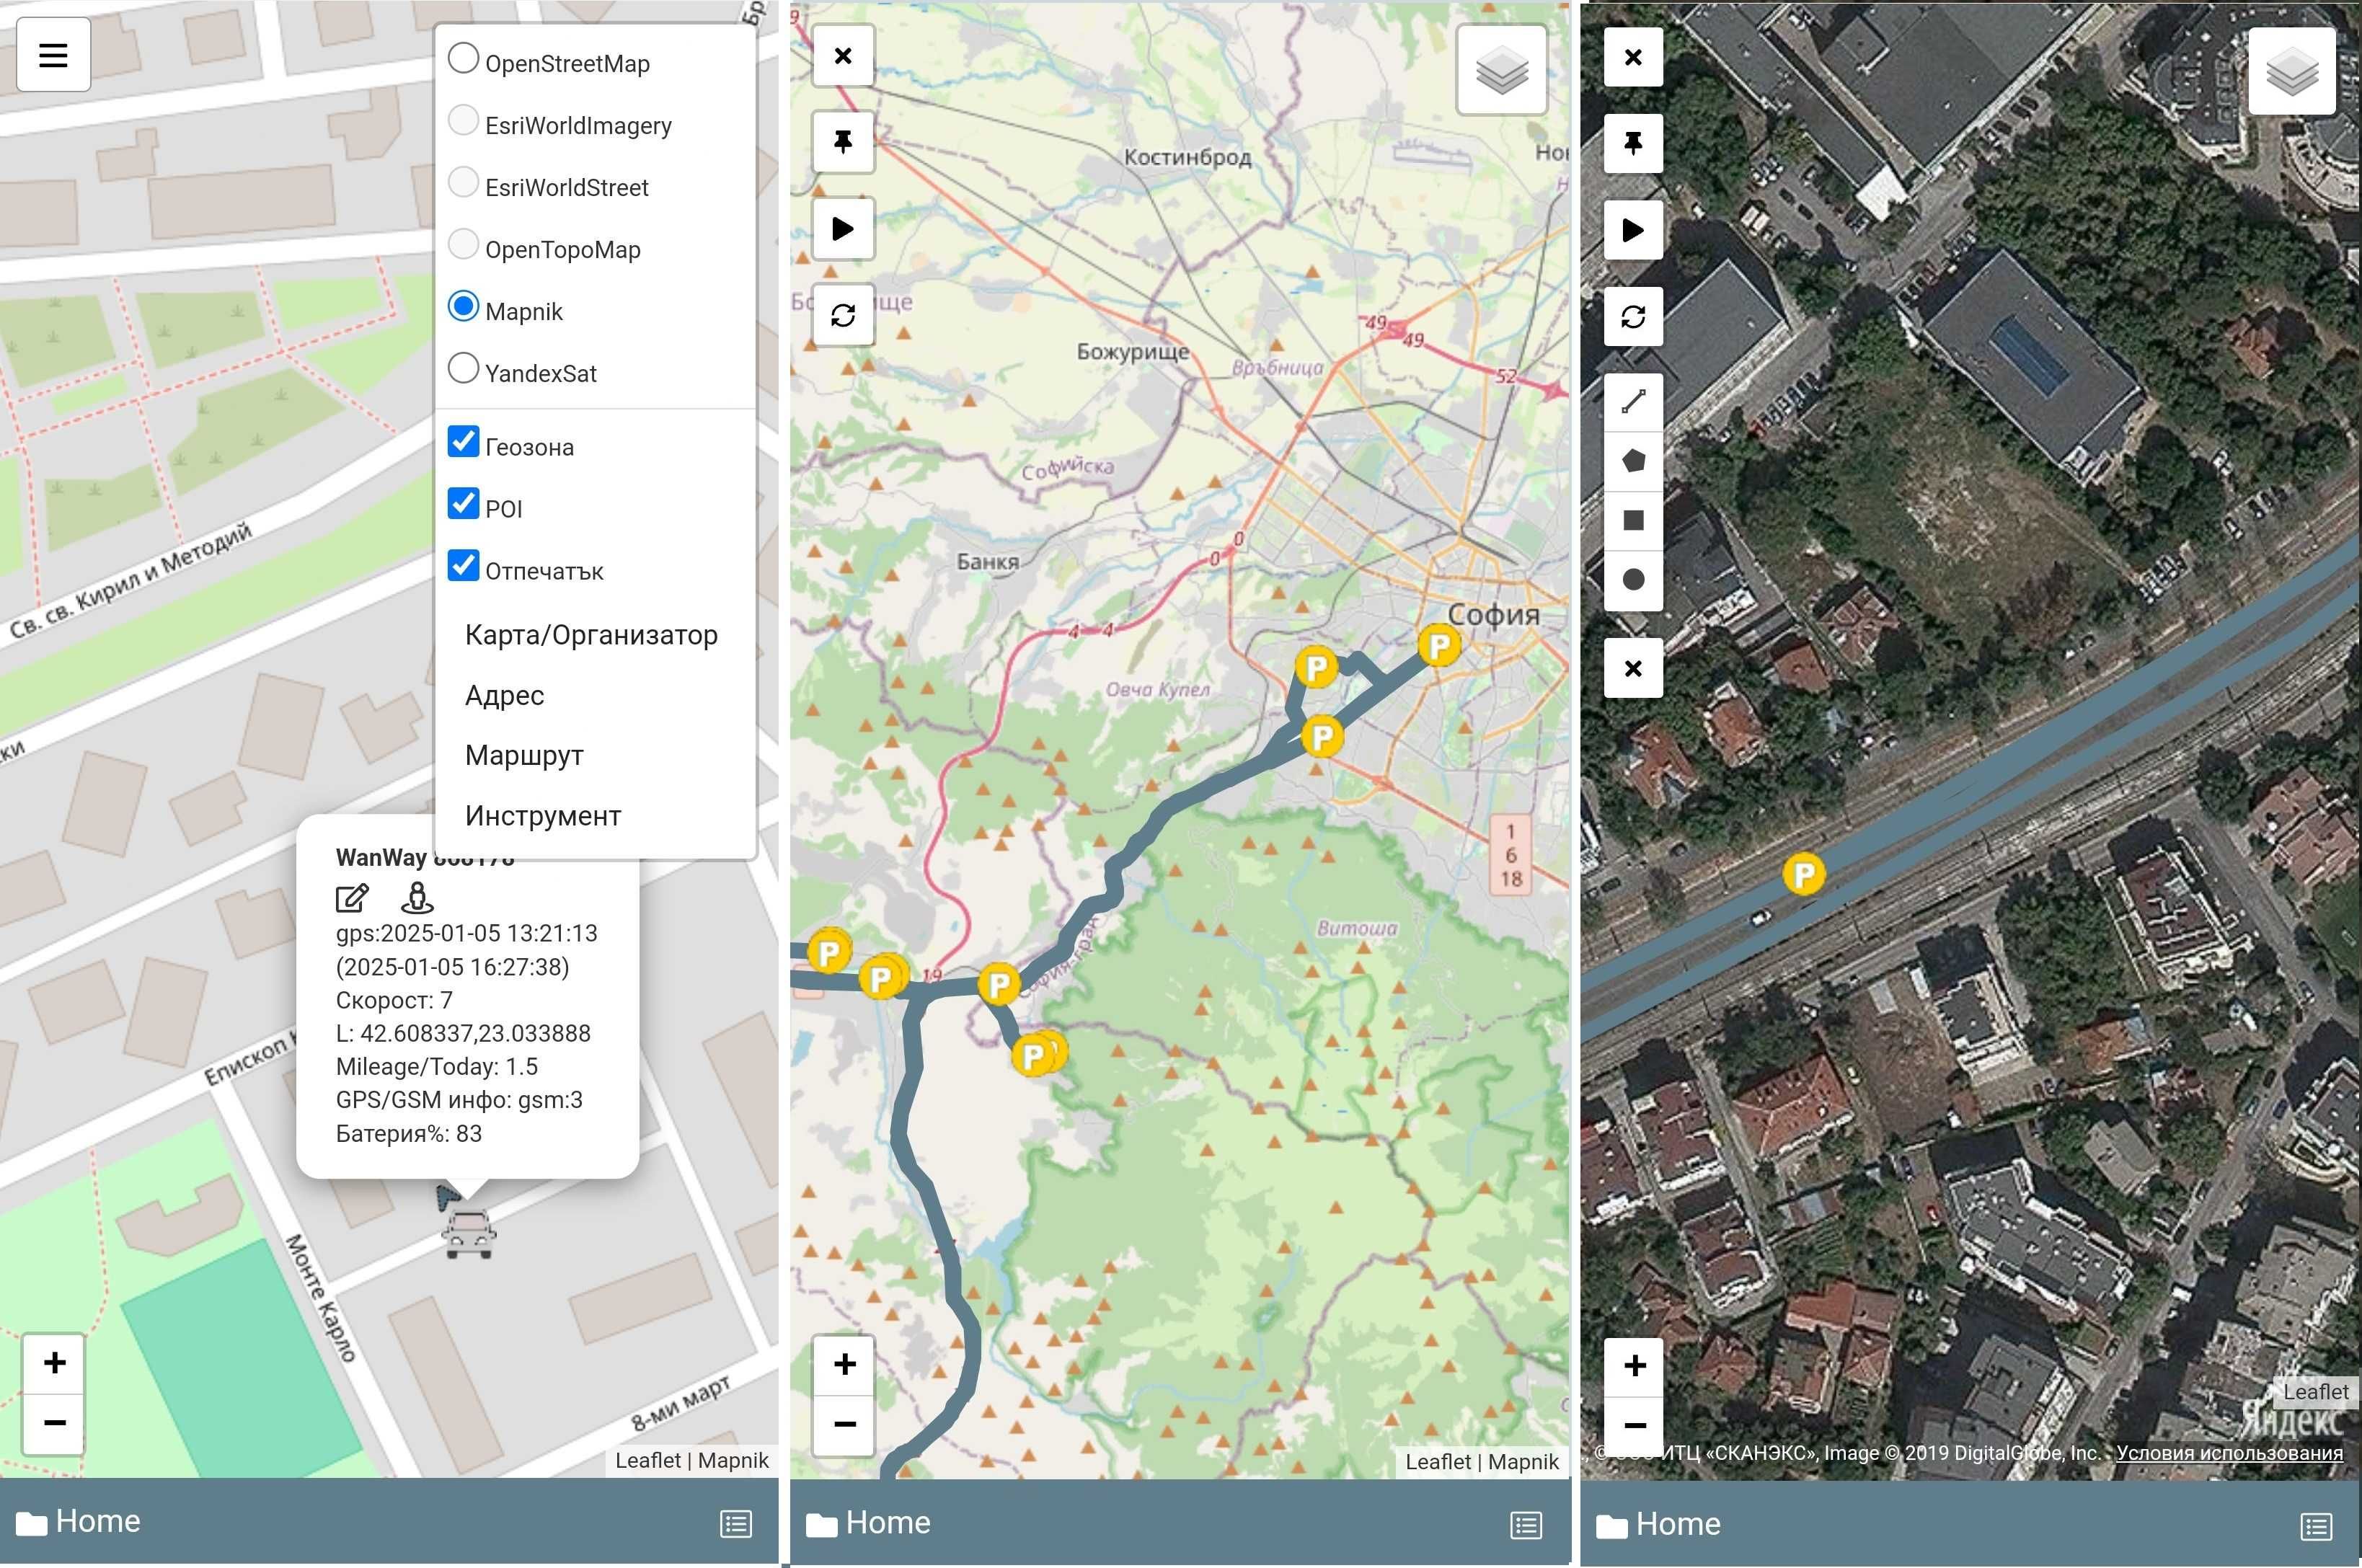Zoom out on the left map
The width and height of the screenshot is (2362, 1568).
point(55,1422)
